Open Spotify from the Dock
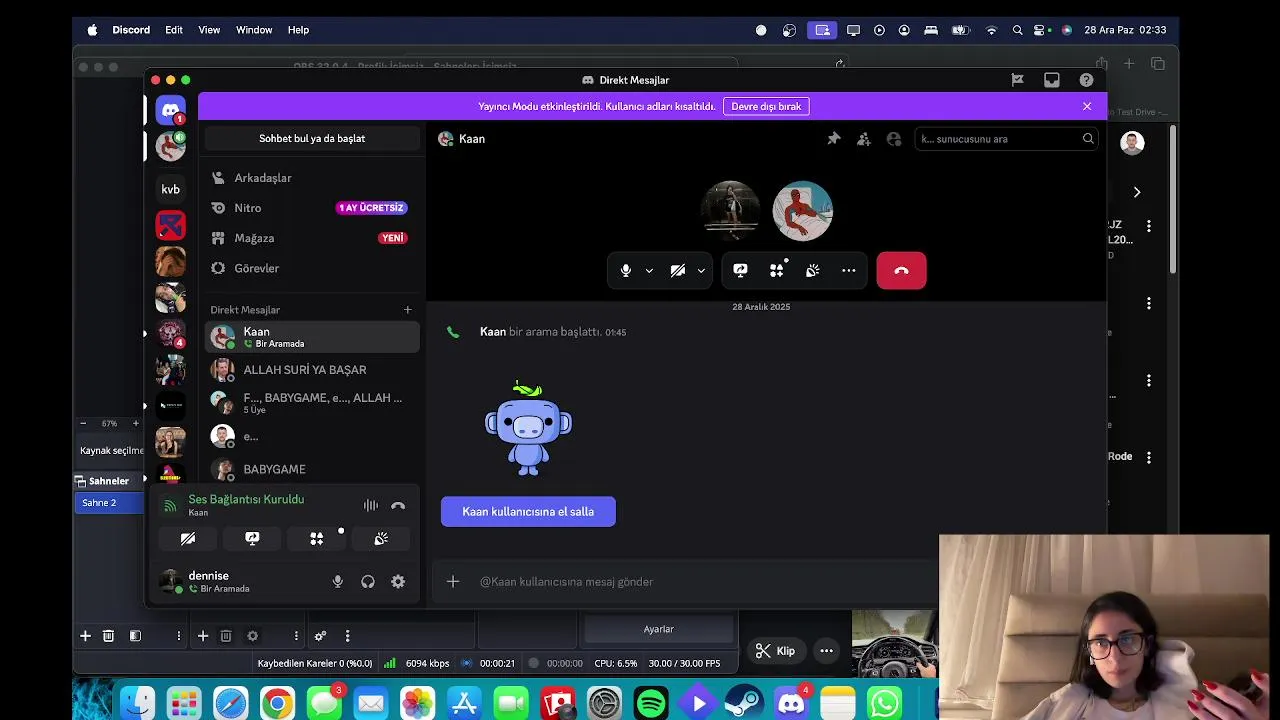 tap(651, 704)
